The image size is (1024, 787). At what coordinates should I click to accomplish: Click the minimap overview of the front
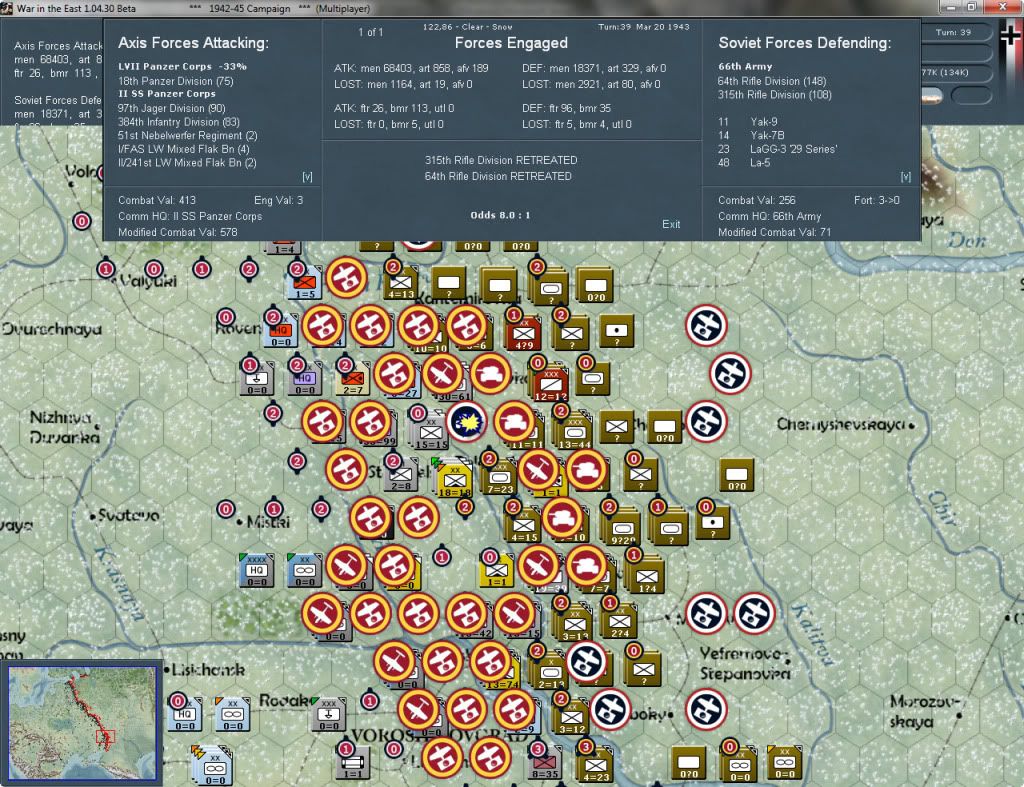coord(82,722)
